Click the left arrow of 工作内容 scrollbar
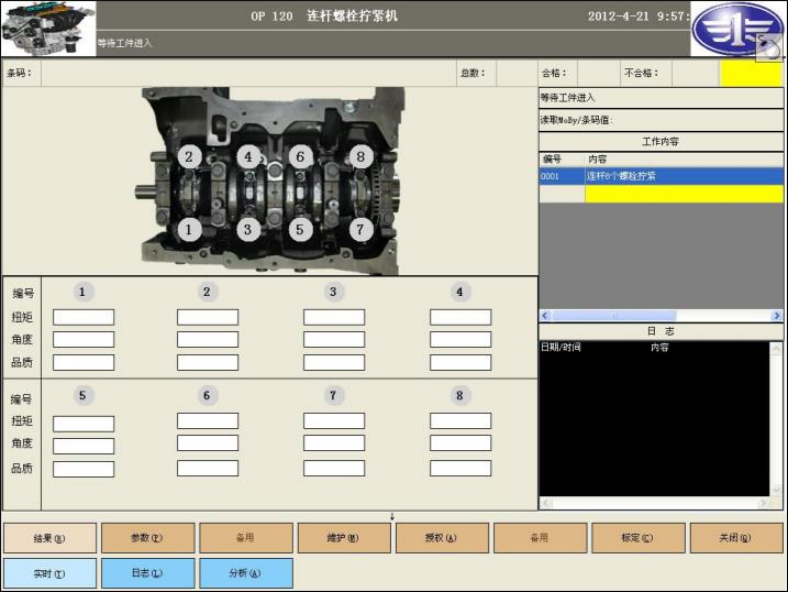 pos(545,316)
